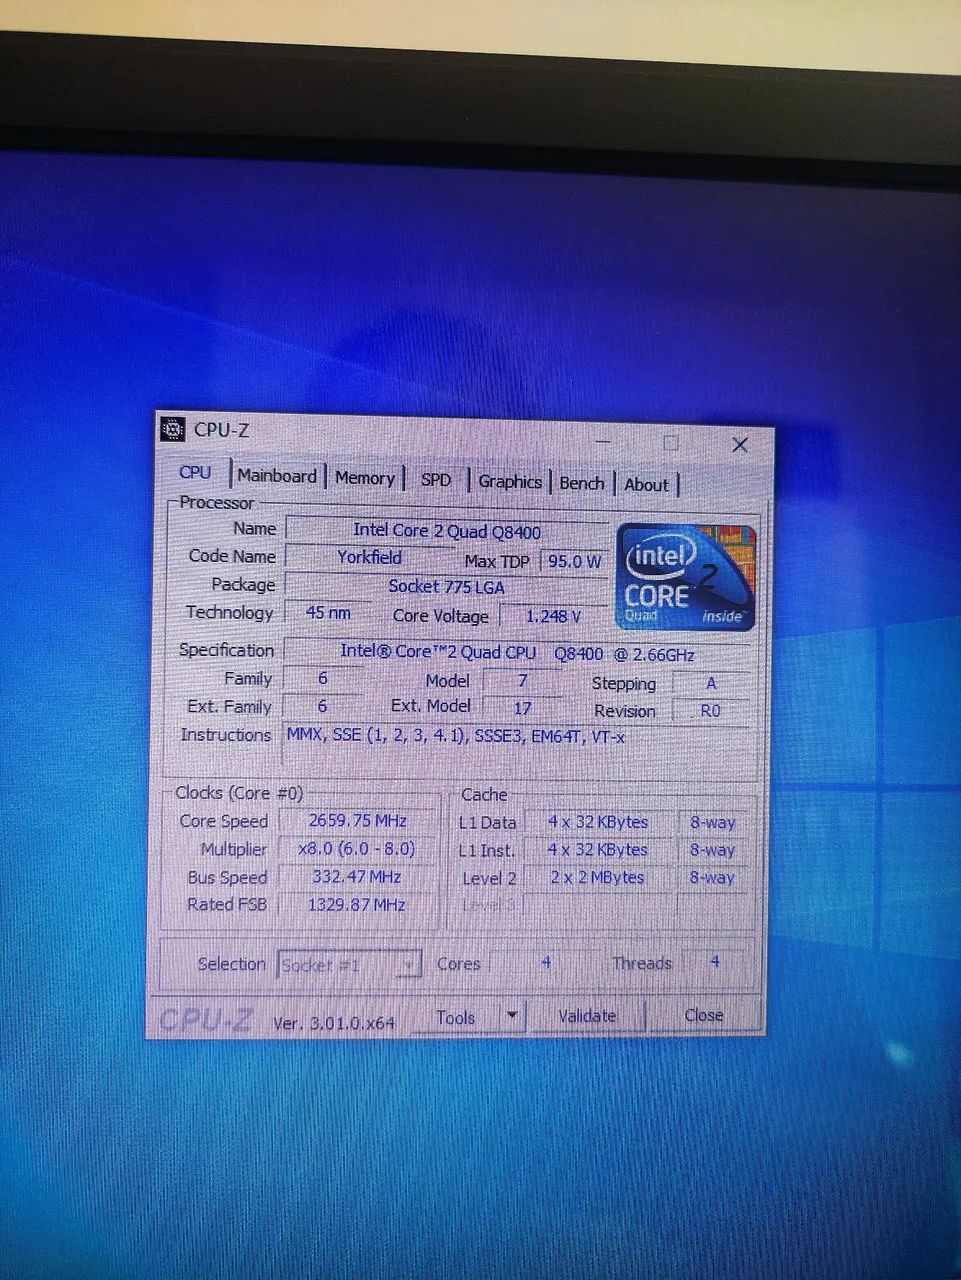Click the Multiplier value x8.0 (6.0 - 8.0)
961x1280 pixels.
click(356, 848)
